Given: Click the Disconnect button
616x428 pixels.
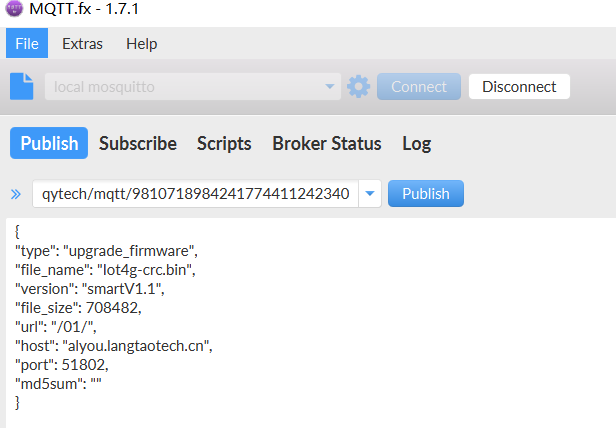Looking at the screenshot, I should [519, 86].
